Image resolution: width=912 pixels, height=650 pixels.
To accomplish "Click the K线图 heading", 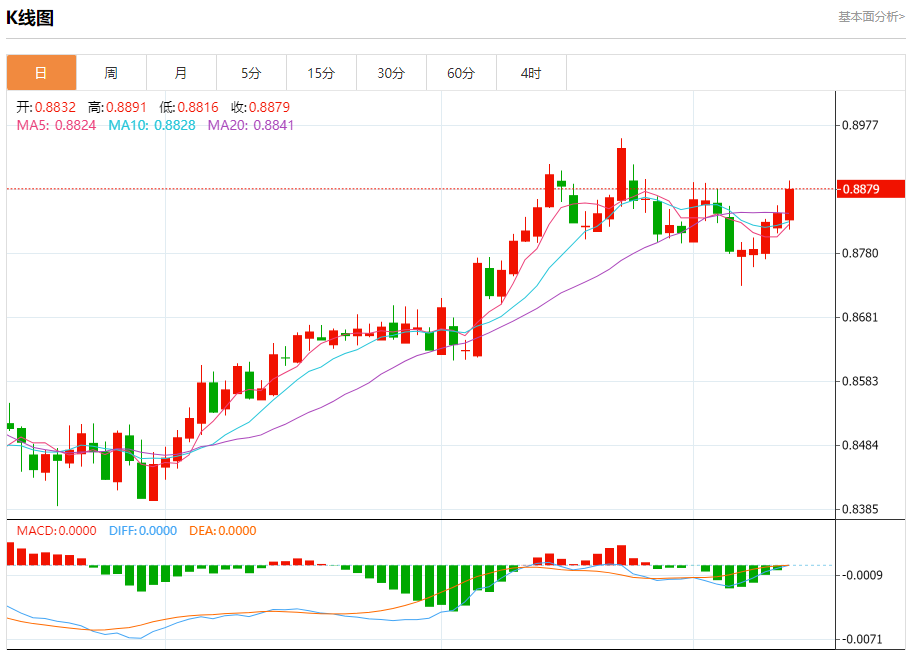I will 30,18.
